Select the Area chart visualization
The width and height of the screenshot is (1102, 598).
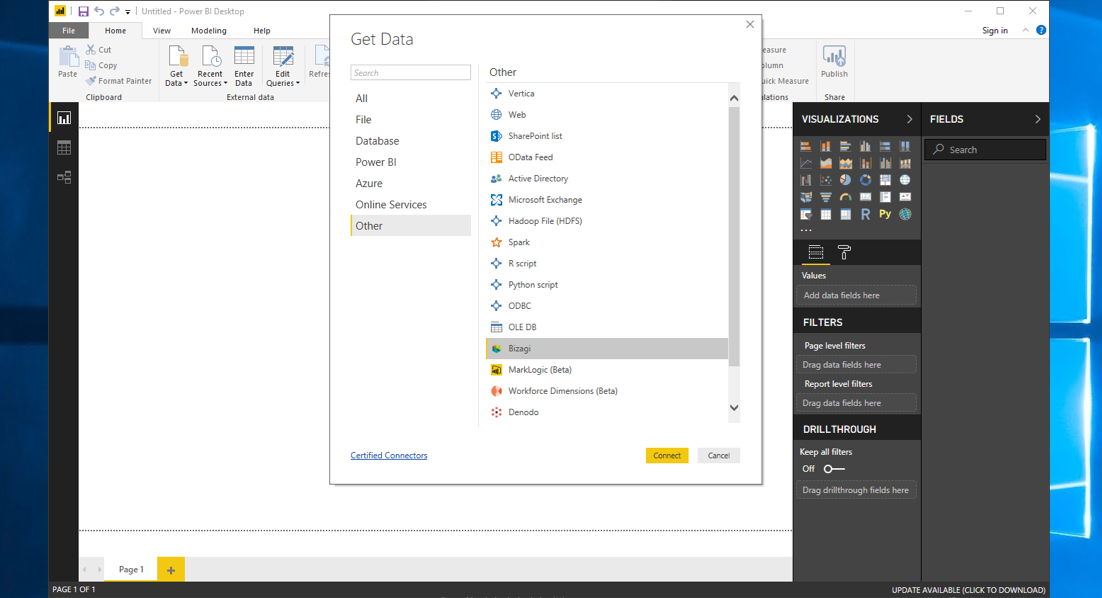point(826,163)
